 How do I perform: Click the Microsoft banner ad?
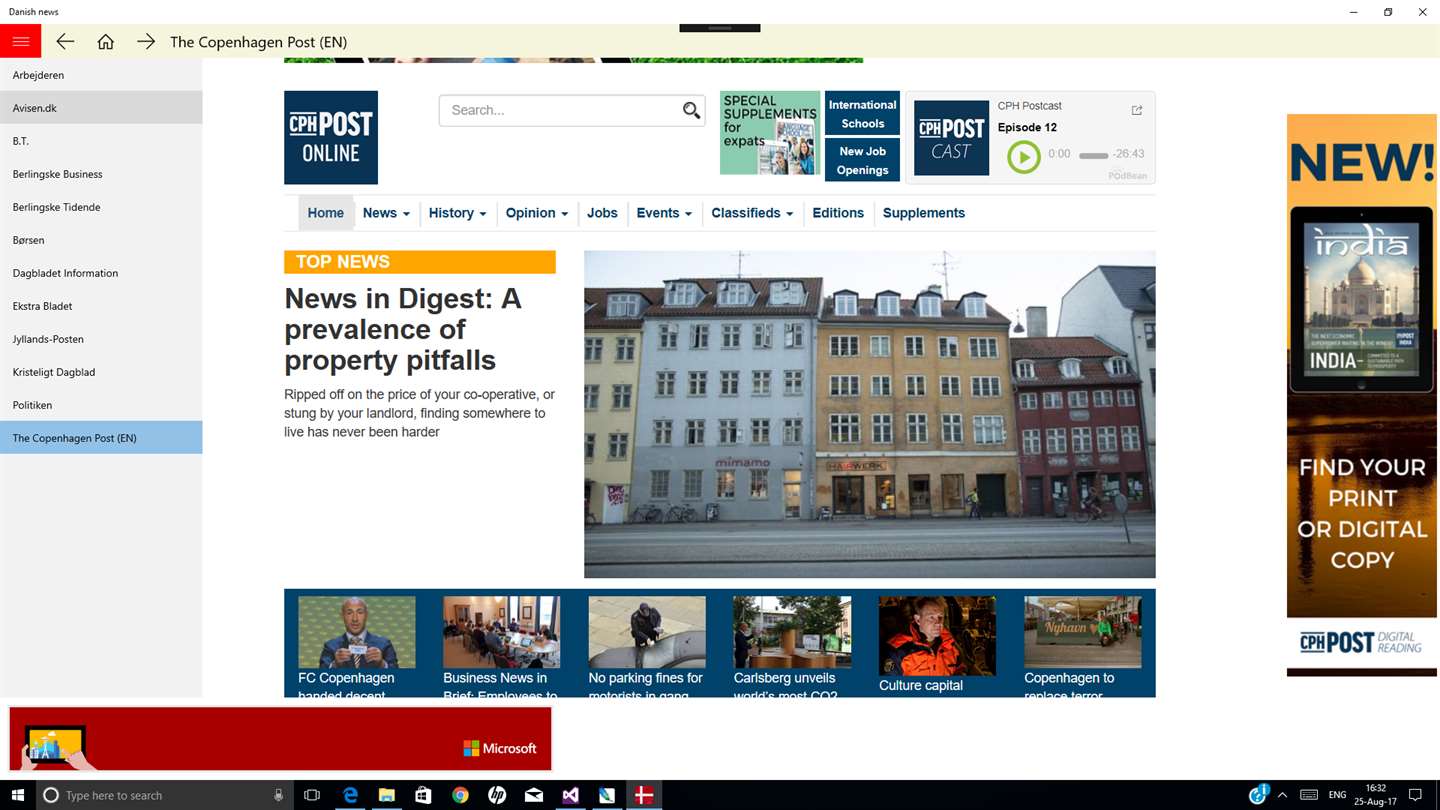[x=280, y=739]
